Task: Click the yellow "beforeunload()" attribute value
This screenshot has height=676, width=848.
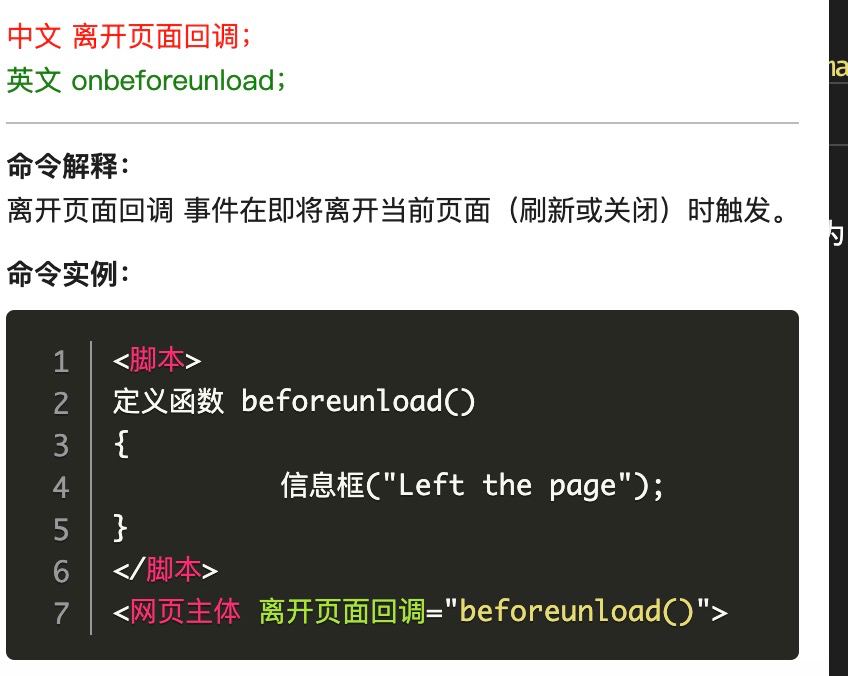Action: [578, 612]
